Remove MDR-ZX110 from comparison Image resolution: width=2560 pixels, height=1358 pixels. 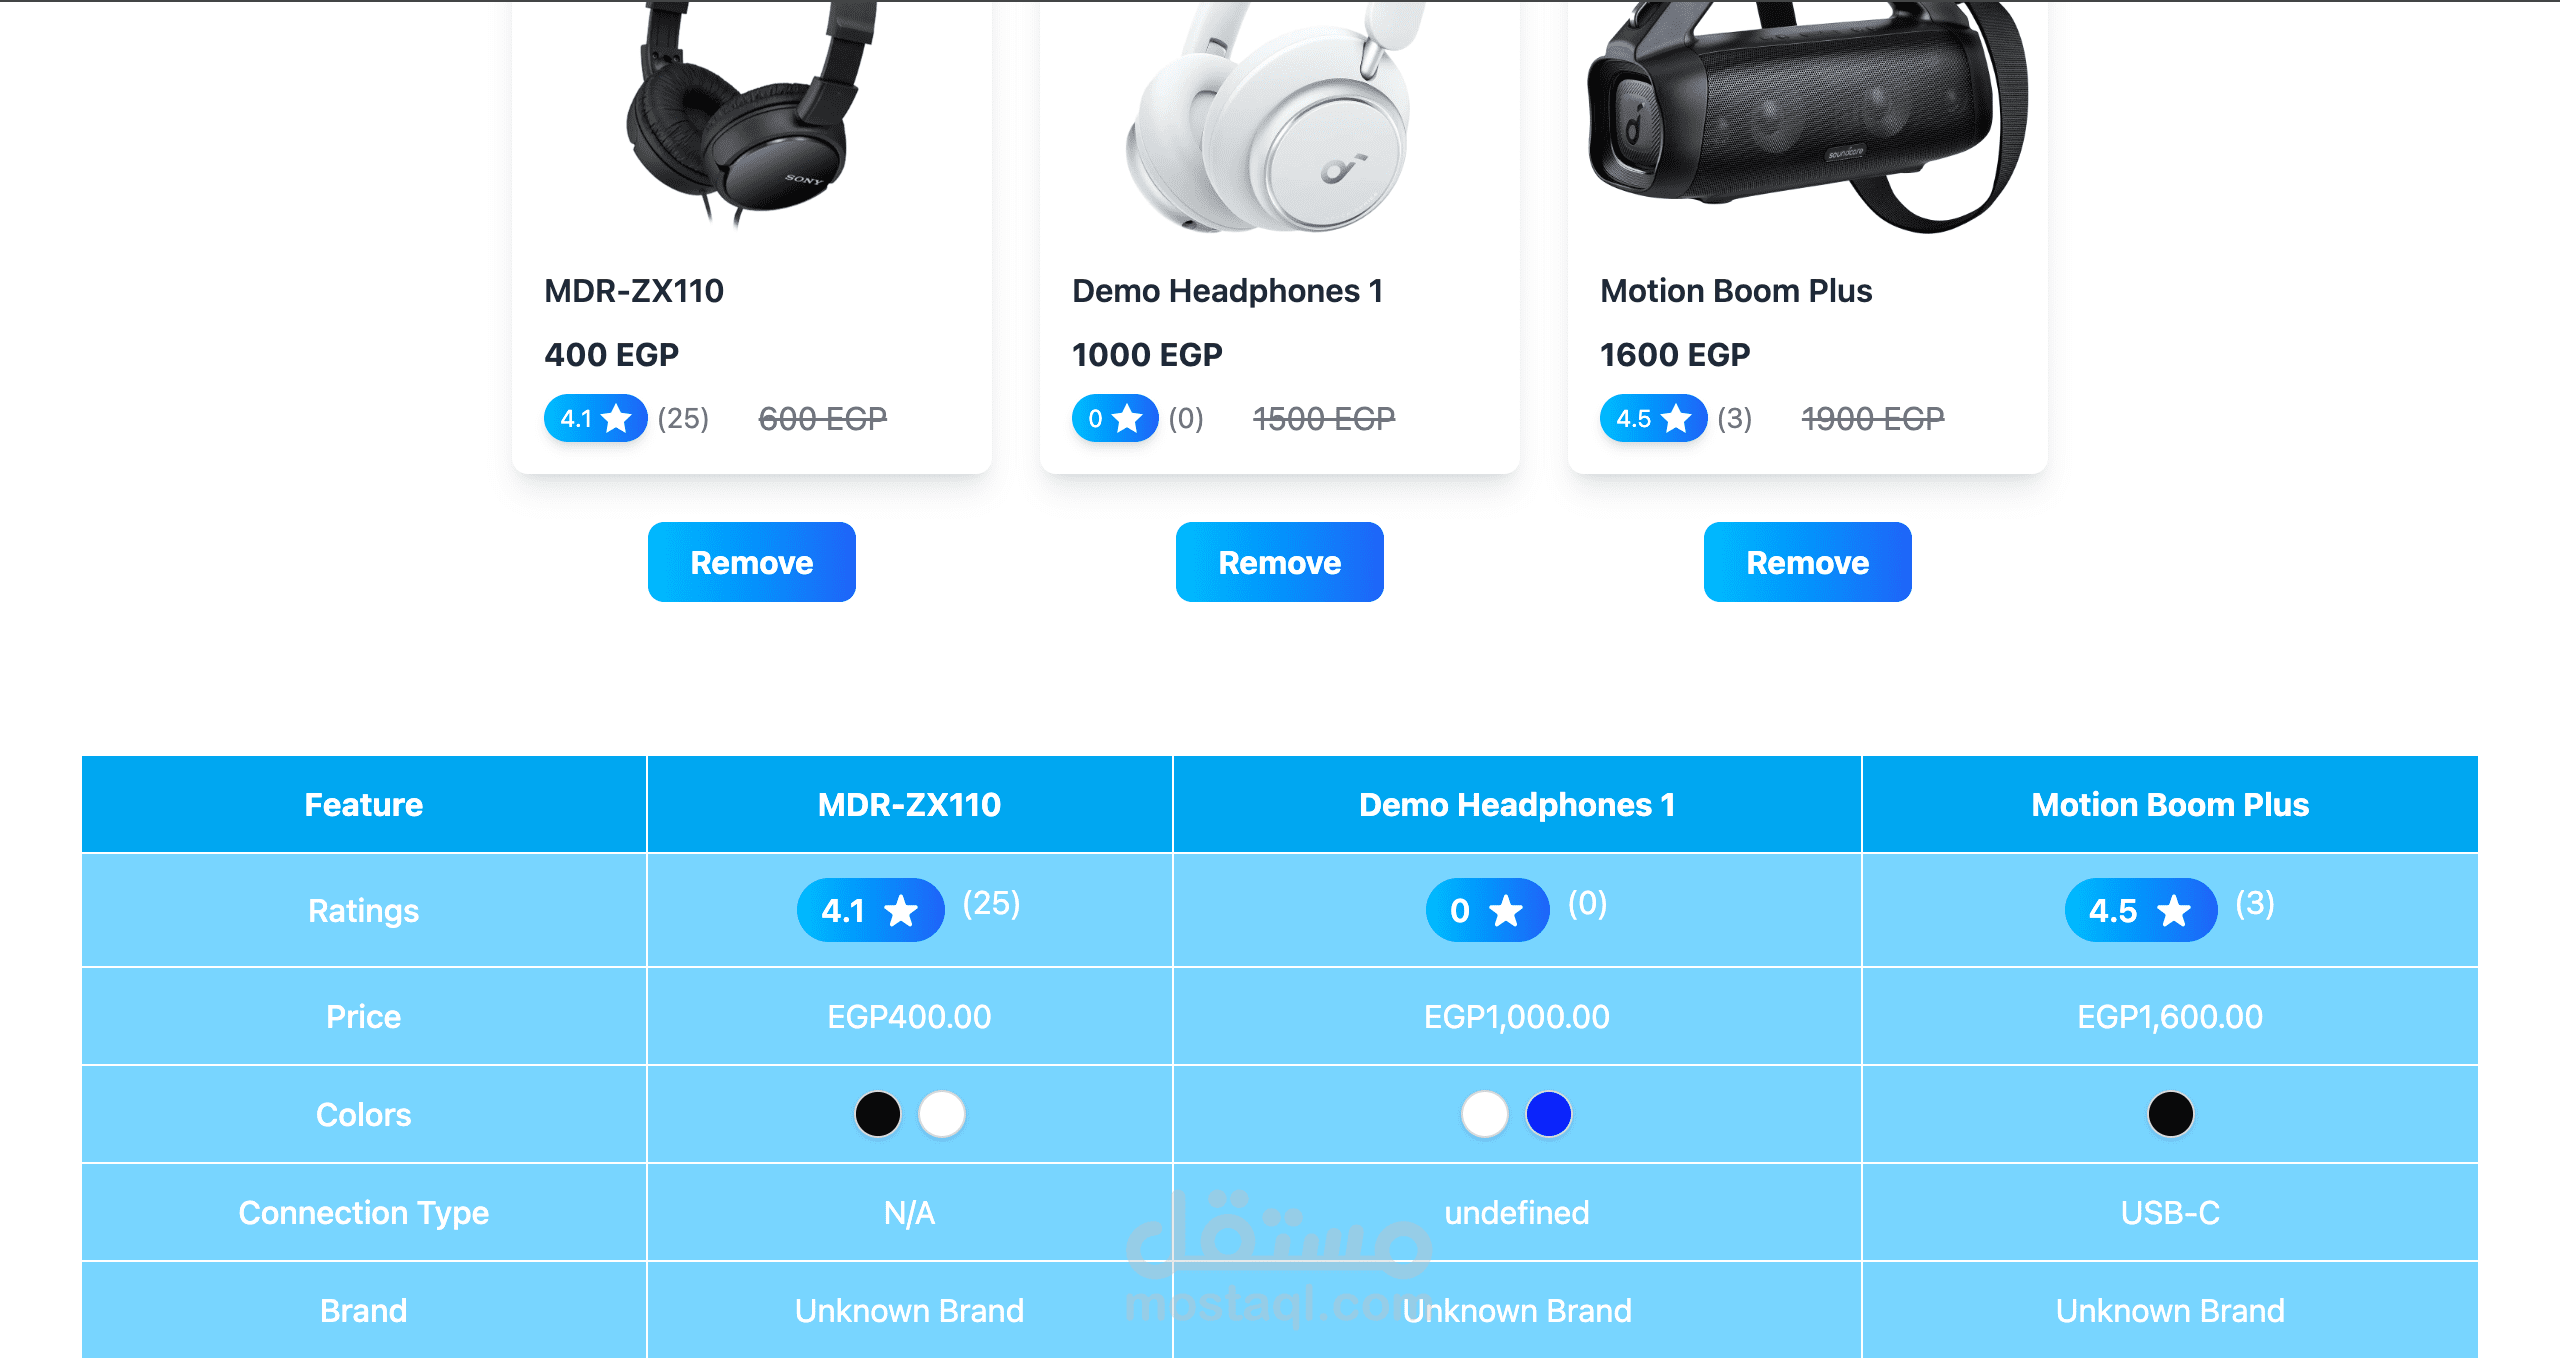[x=752, y=562]
